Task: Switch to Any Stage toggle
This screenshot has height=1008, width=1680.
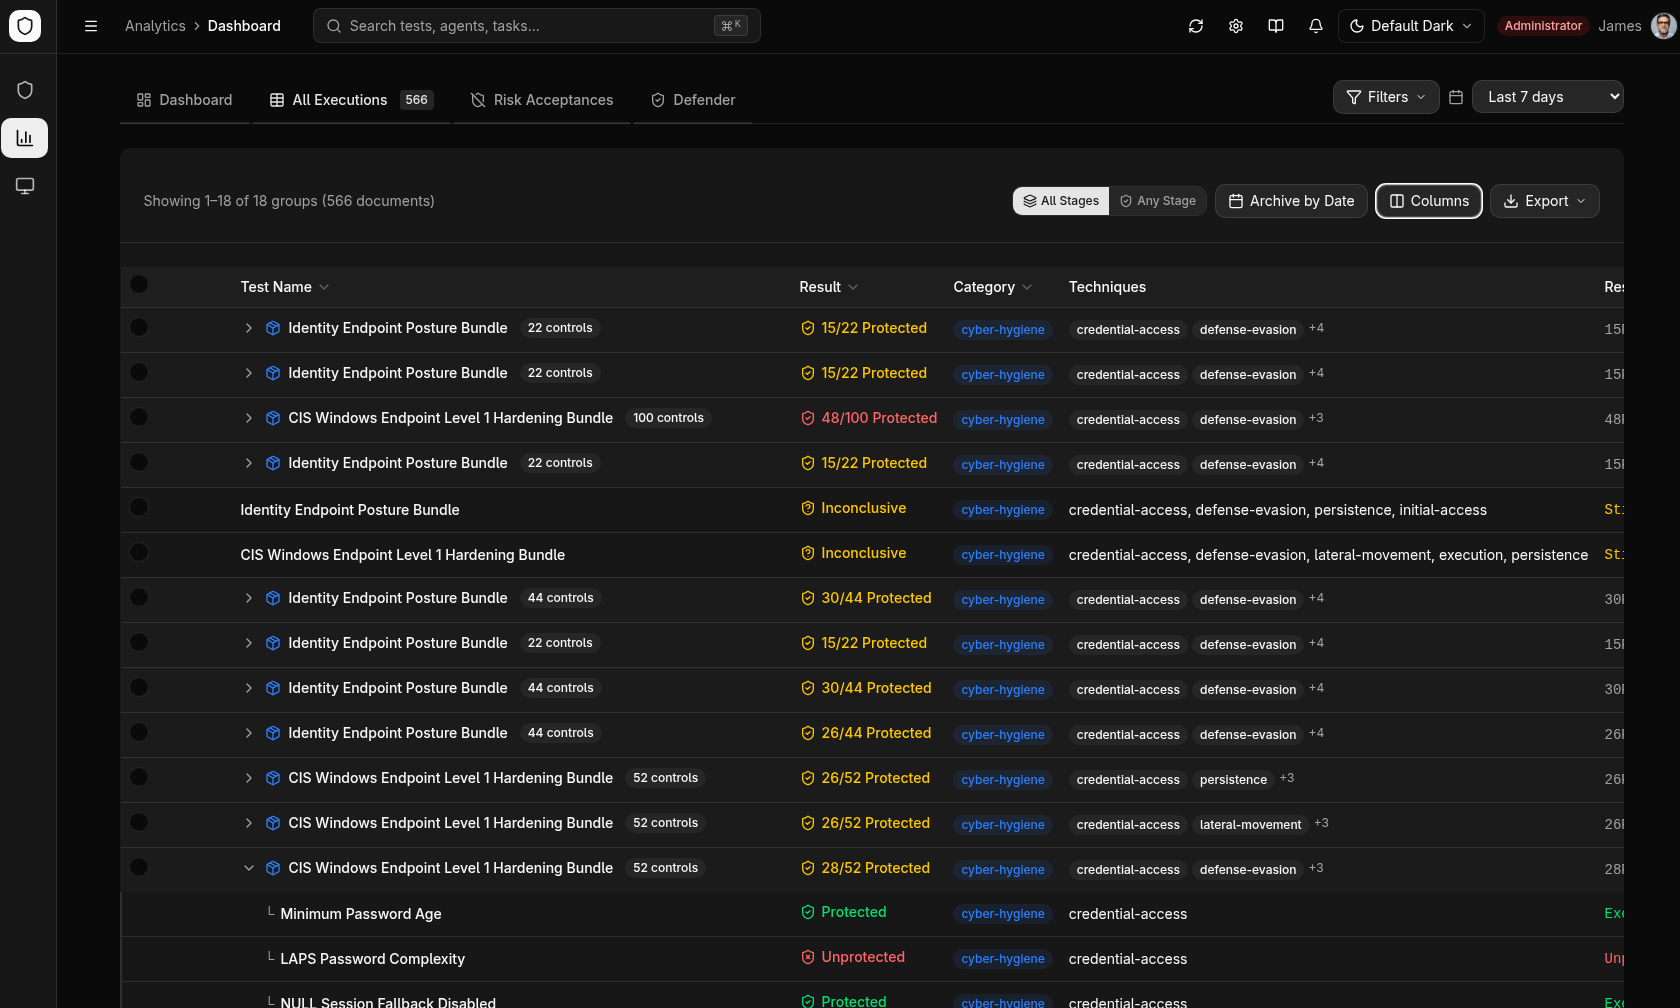Action: 1158,201
